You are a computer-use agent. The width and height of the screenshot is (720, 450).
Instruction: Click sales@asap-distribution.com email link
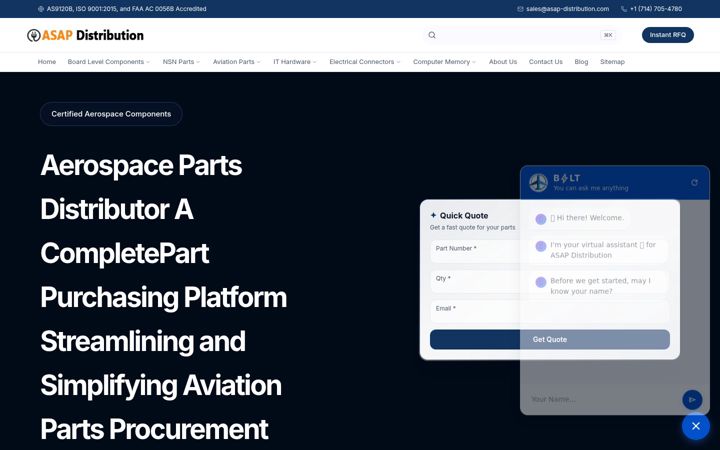tap(568, 9)
